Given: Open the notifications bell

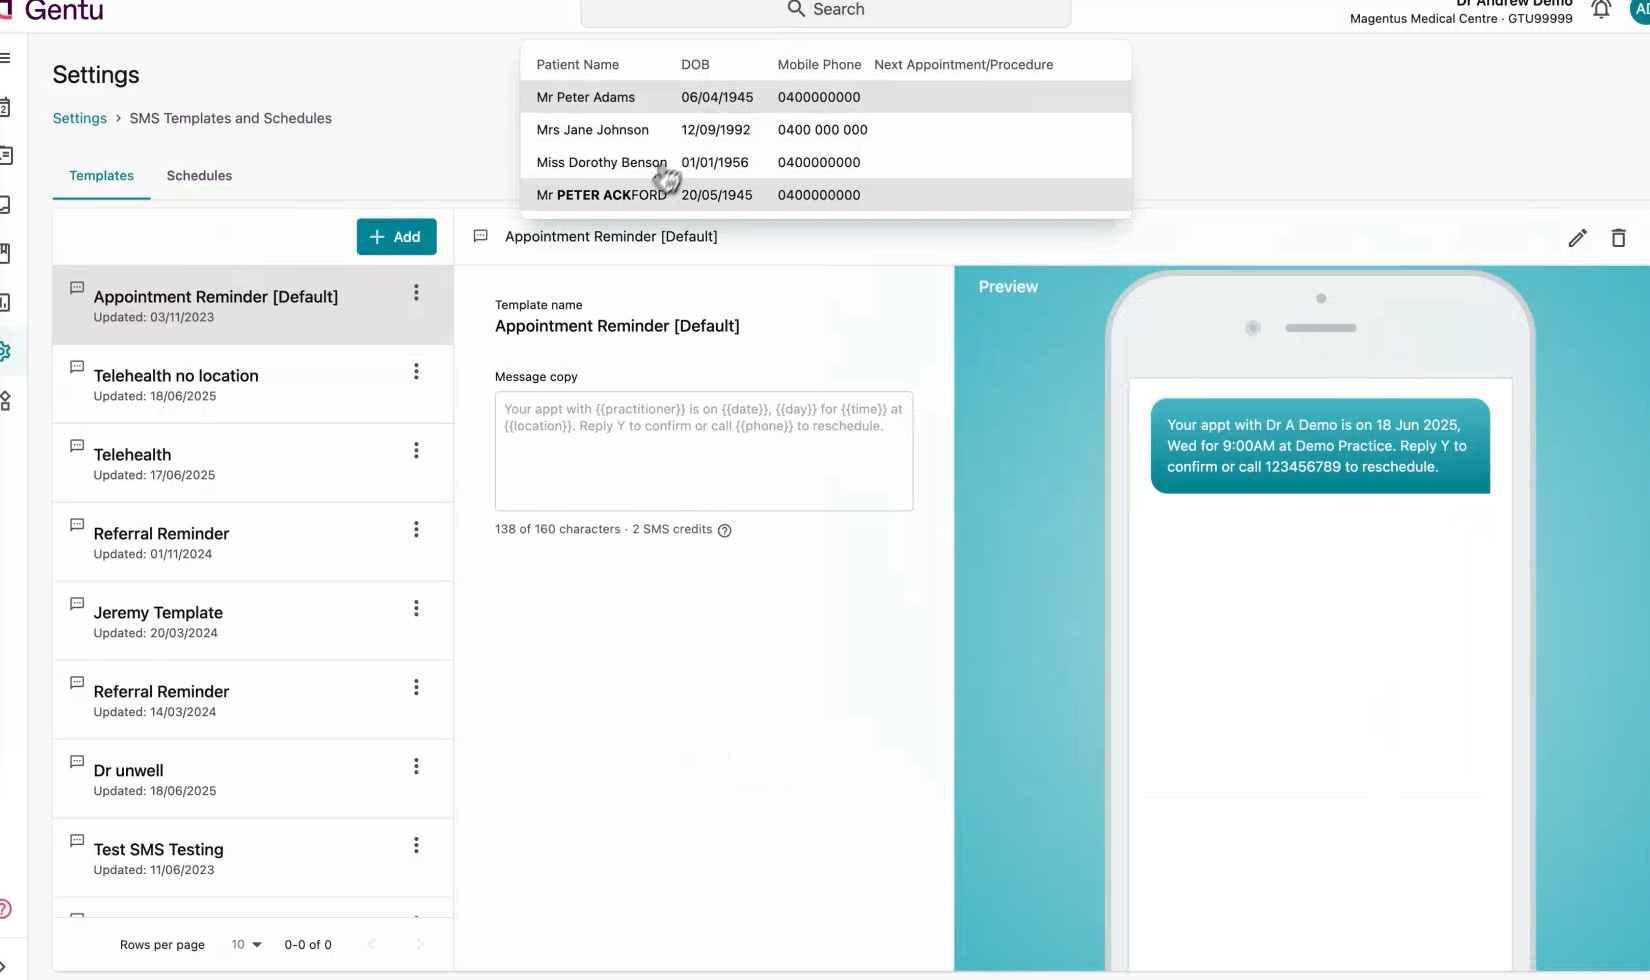Looking at the screenshot, I should [1601, 9].
